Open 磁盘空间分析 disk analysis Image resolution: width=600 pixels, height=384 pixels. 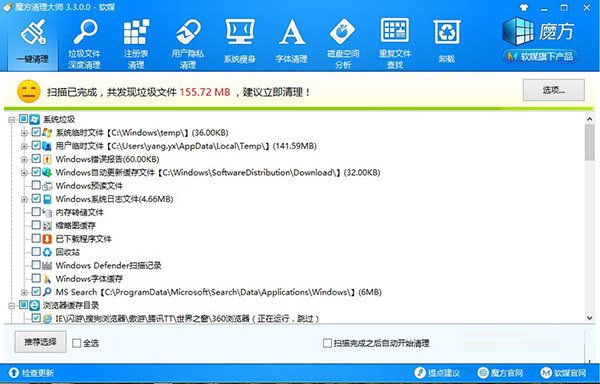[x=343, y=43]
